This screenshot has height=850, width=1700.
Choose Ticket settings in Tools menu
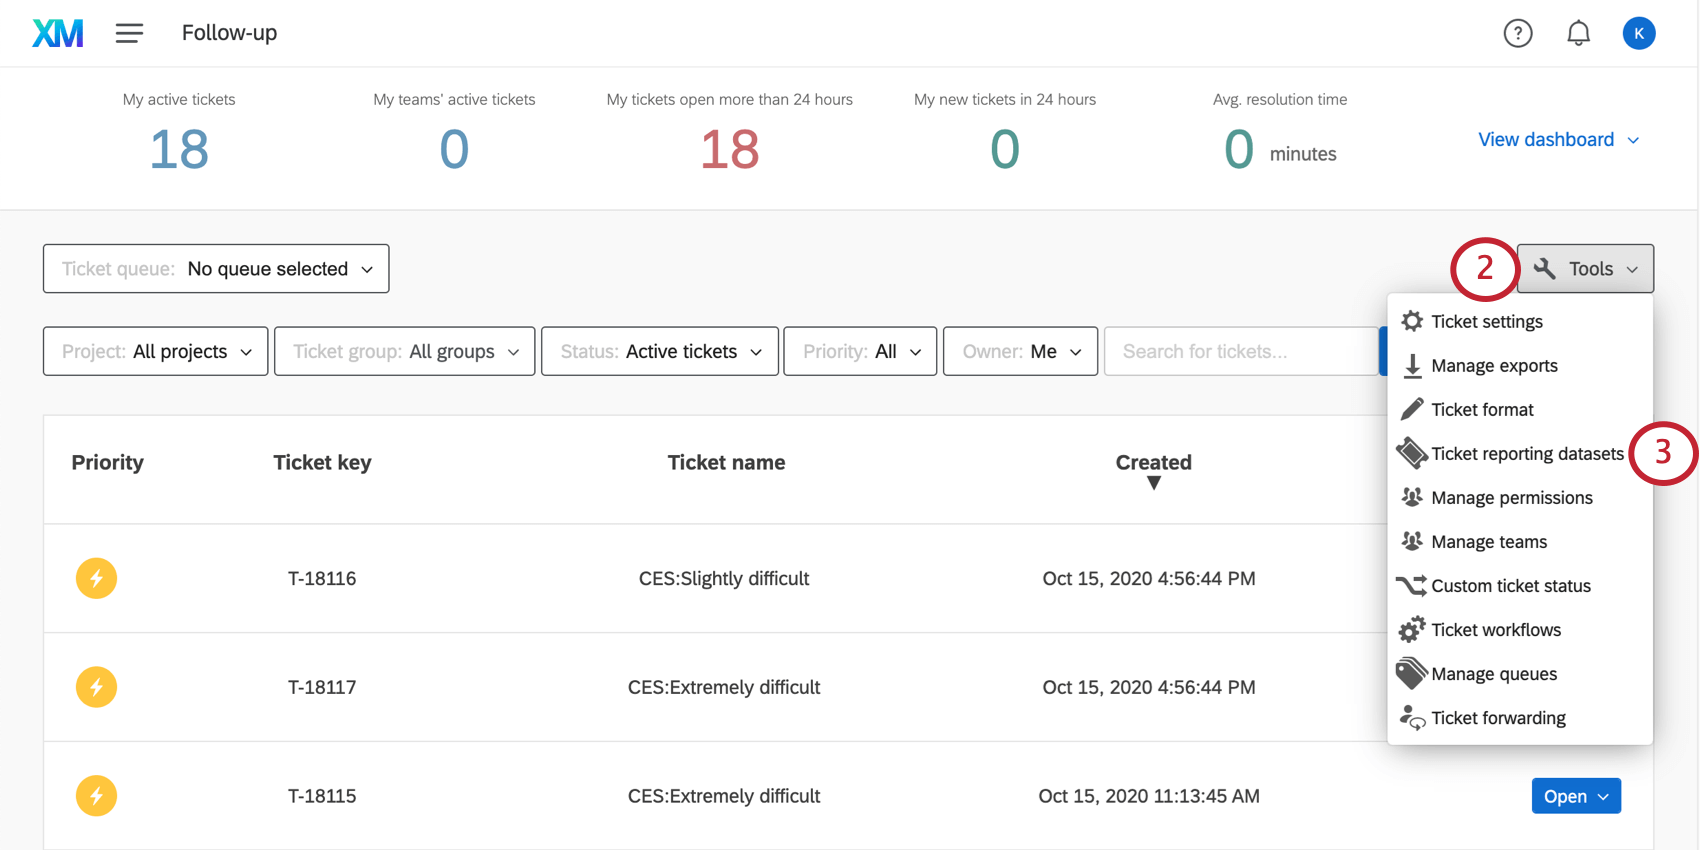tap(1486, 322)
